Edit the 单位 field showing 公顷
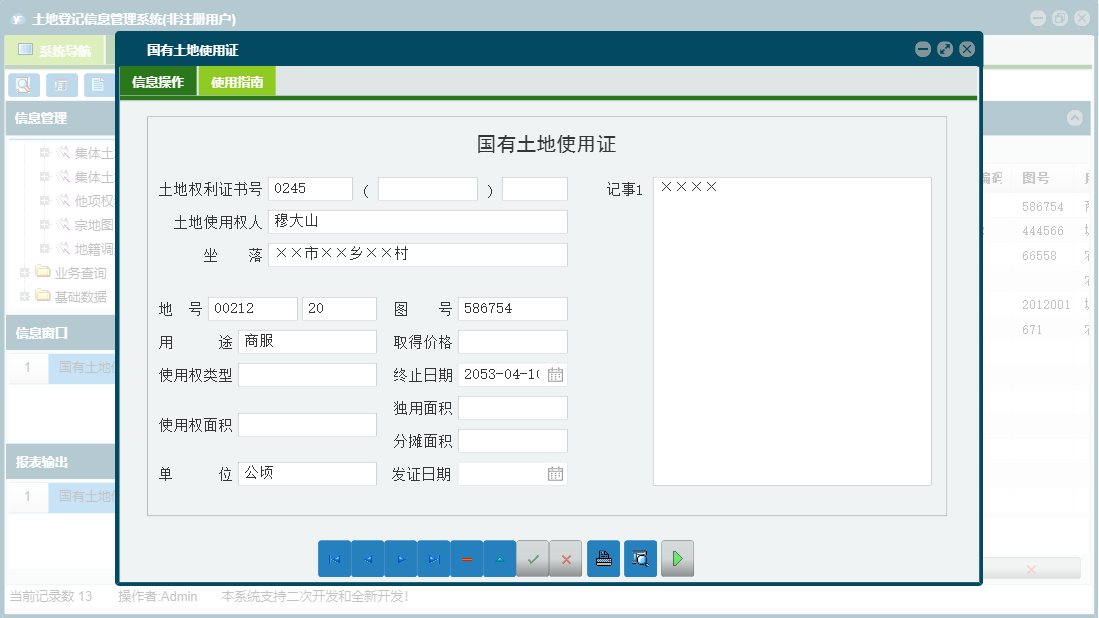 tap(308, 474)
